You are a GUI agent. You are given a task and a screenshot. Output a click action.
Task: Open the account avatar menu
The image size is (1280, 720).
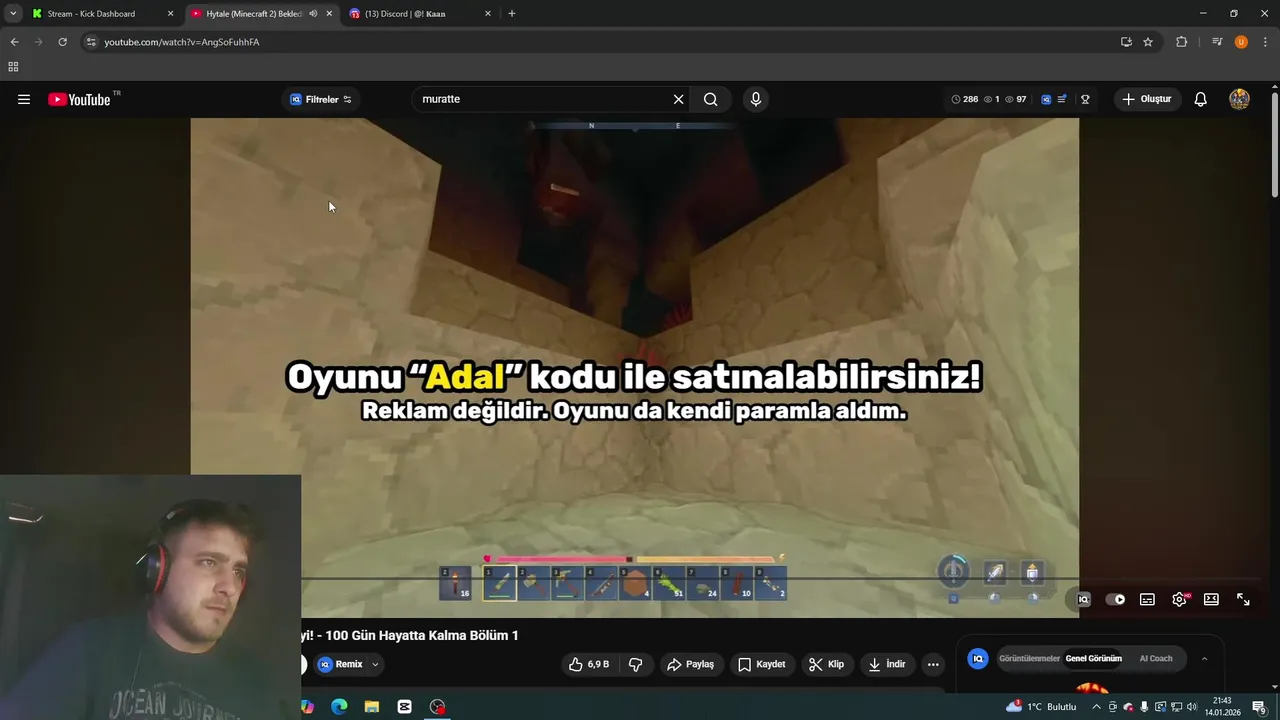tap(1239, 99)
